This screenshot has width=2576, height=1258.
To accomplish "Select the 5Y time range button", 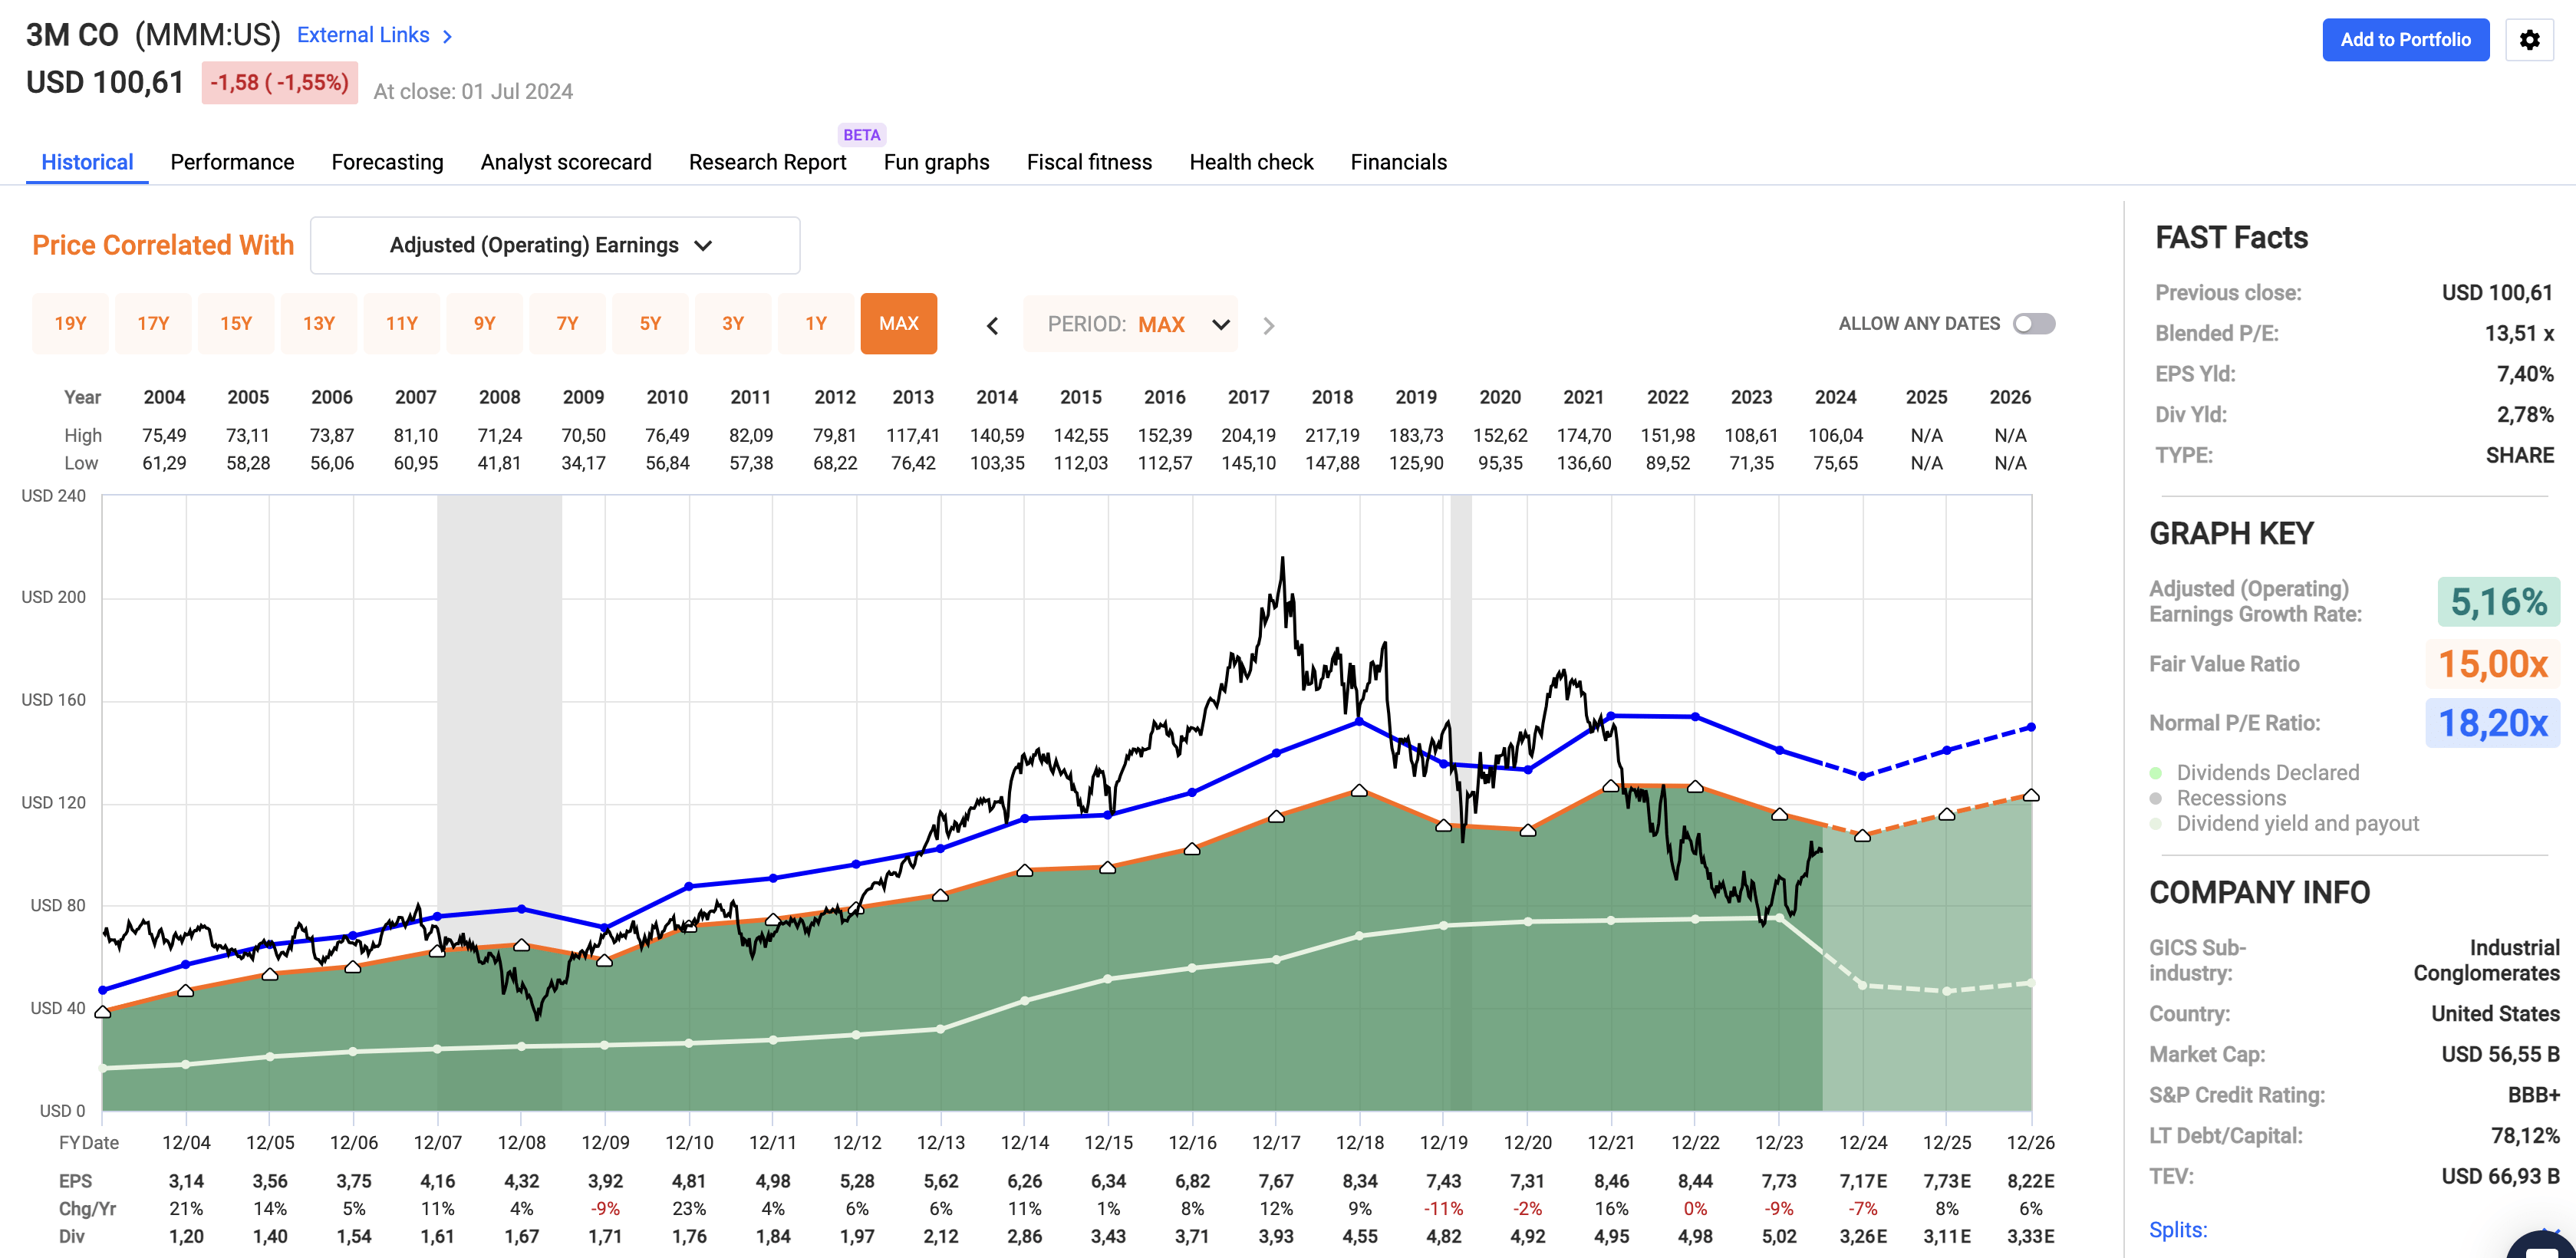I will (x=650, y=323).
